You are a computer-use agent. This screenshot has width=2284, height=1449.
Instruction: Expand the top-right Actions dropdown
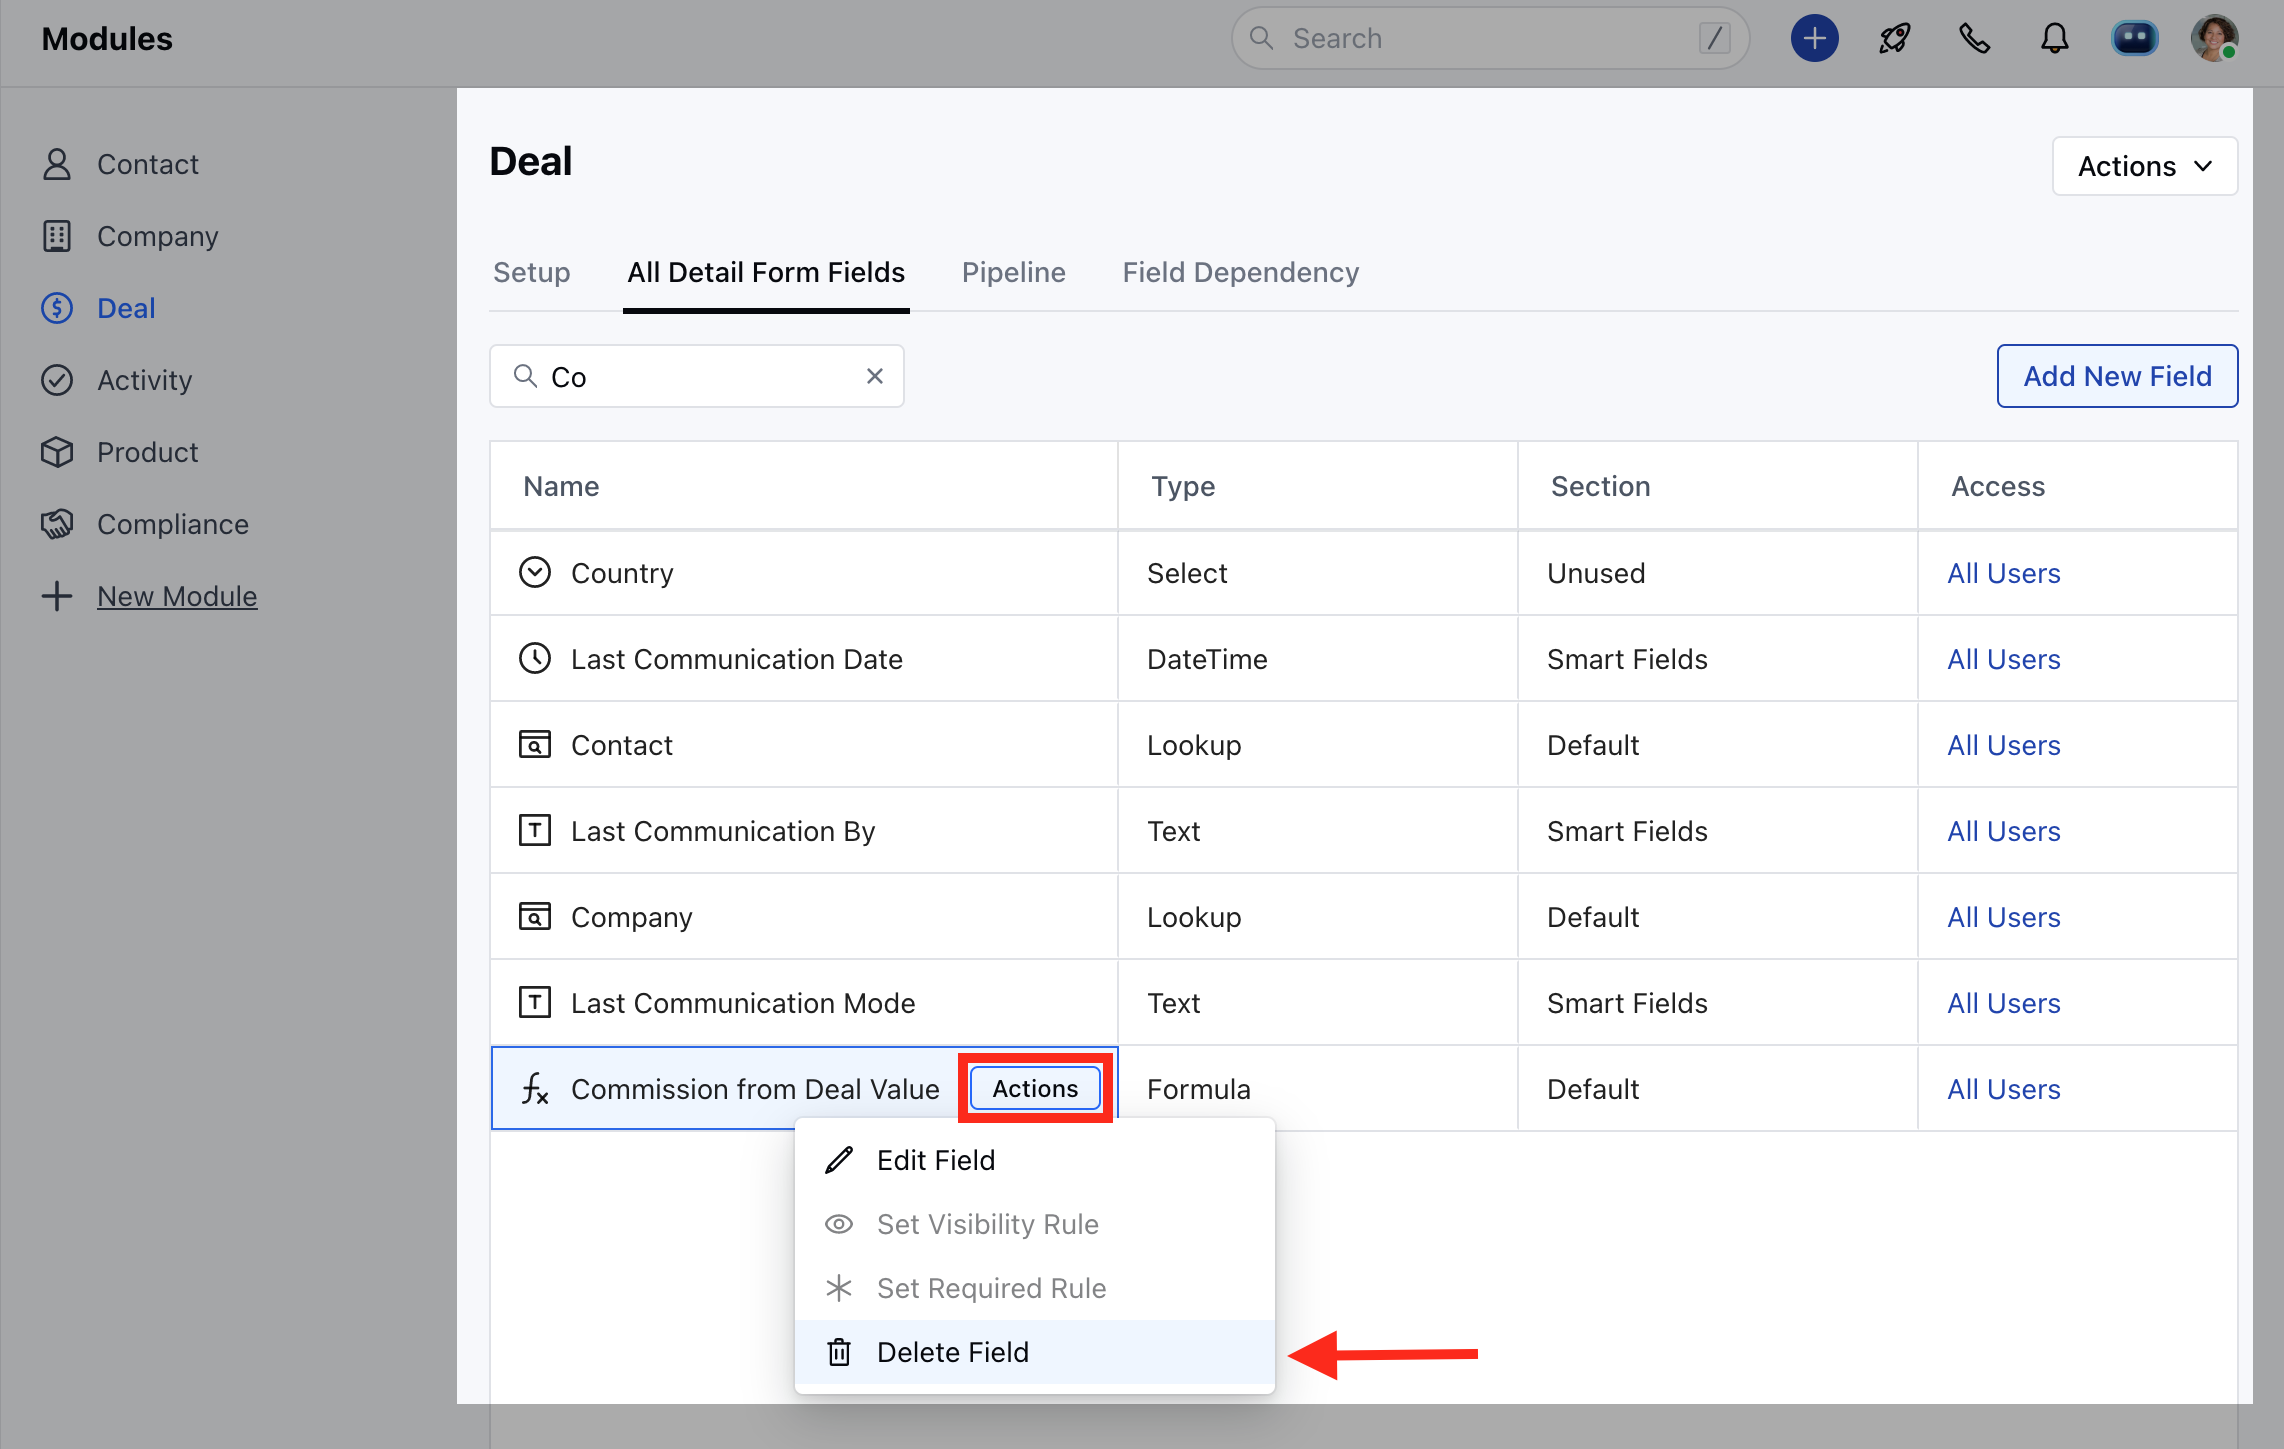point(2144,166)
